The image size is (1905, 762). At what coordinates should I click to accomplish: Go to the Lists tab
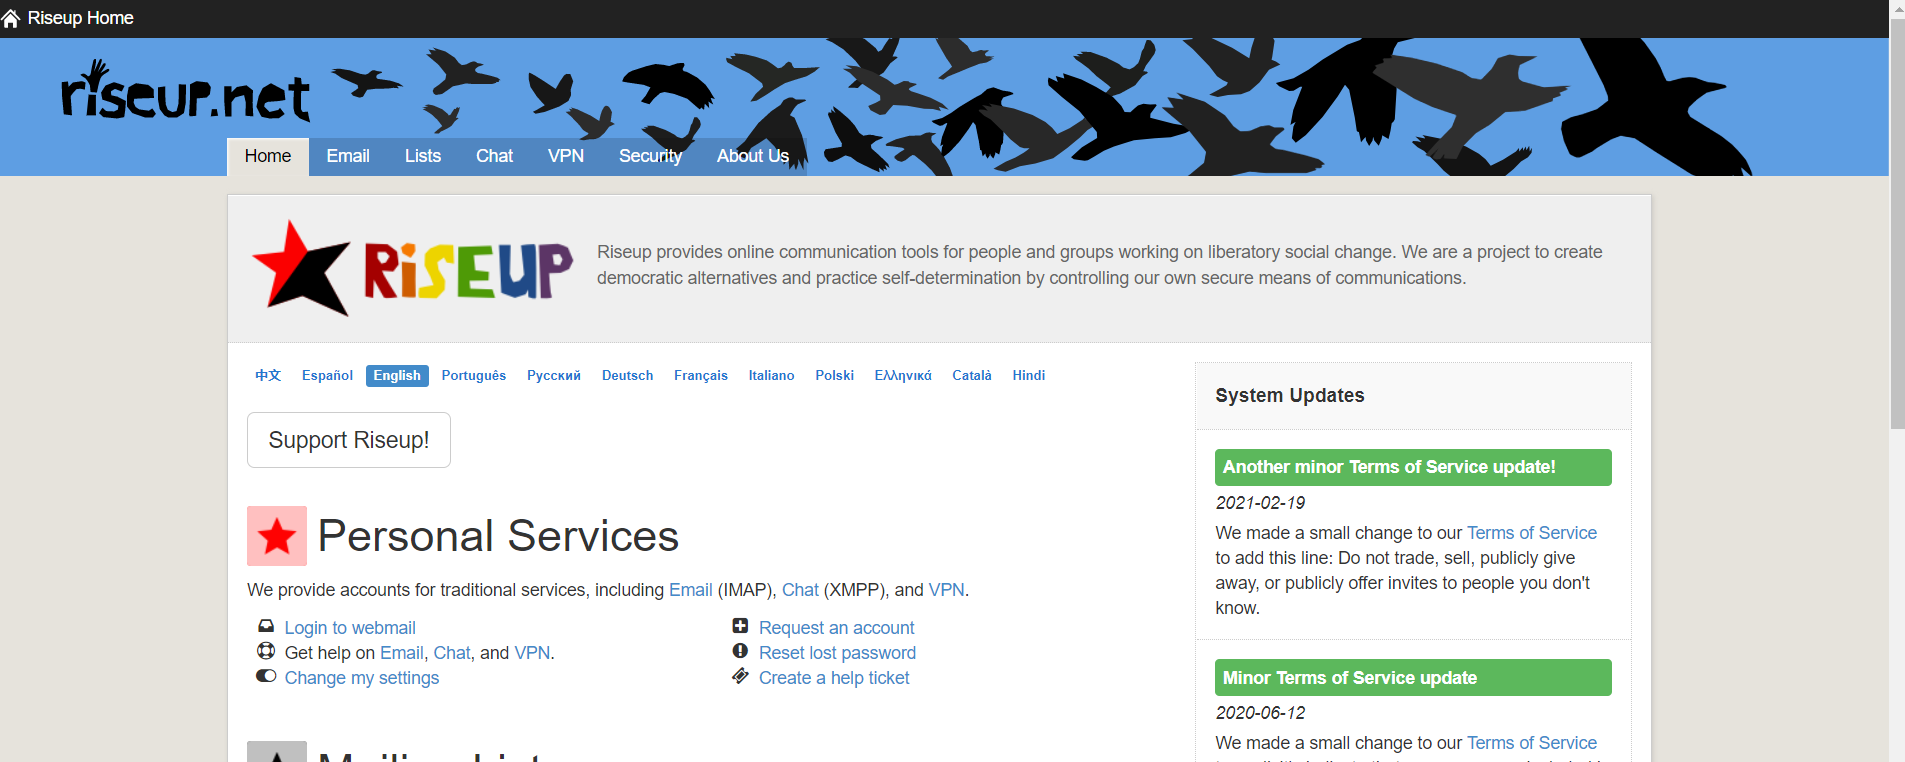point(423,156)
